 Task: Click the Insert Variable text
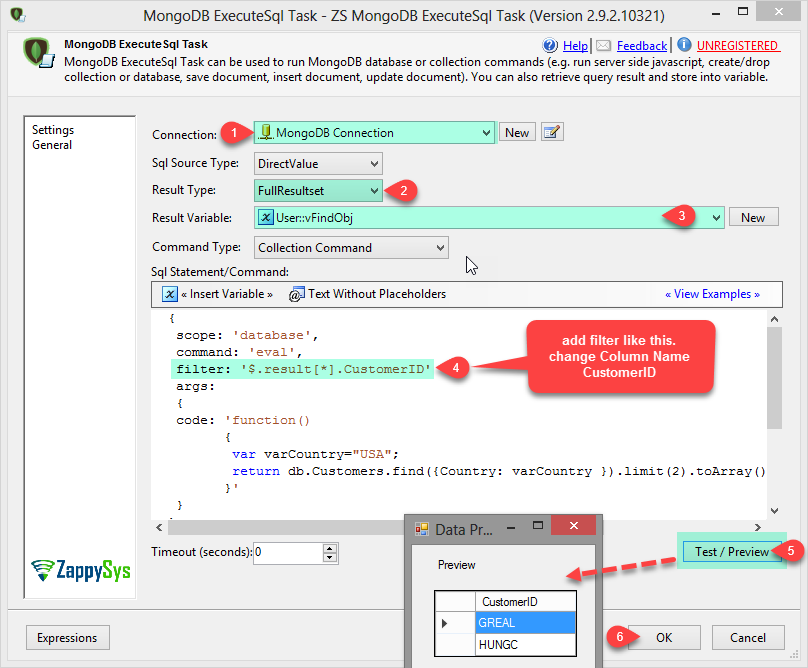click(227, 294)
